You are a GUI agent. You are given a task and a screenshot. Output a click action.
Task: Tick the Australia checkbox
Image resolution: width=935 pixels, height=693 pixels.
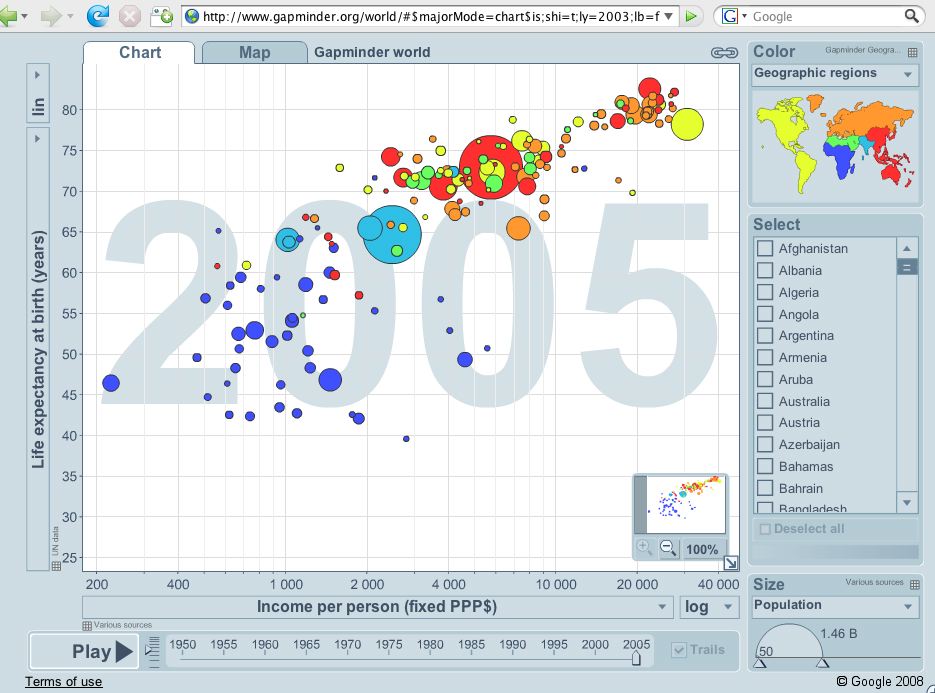point(764,401)
